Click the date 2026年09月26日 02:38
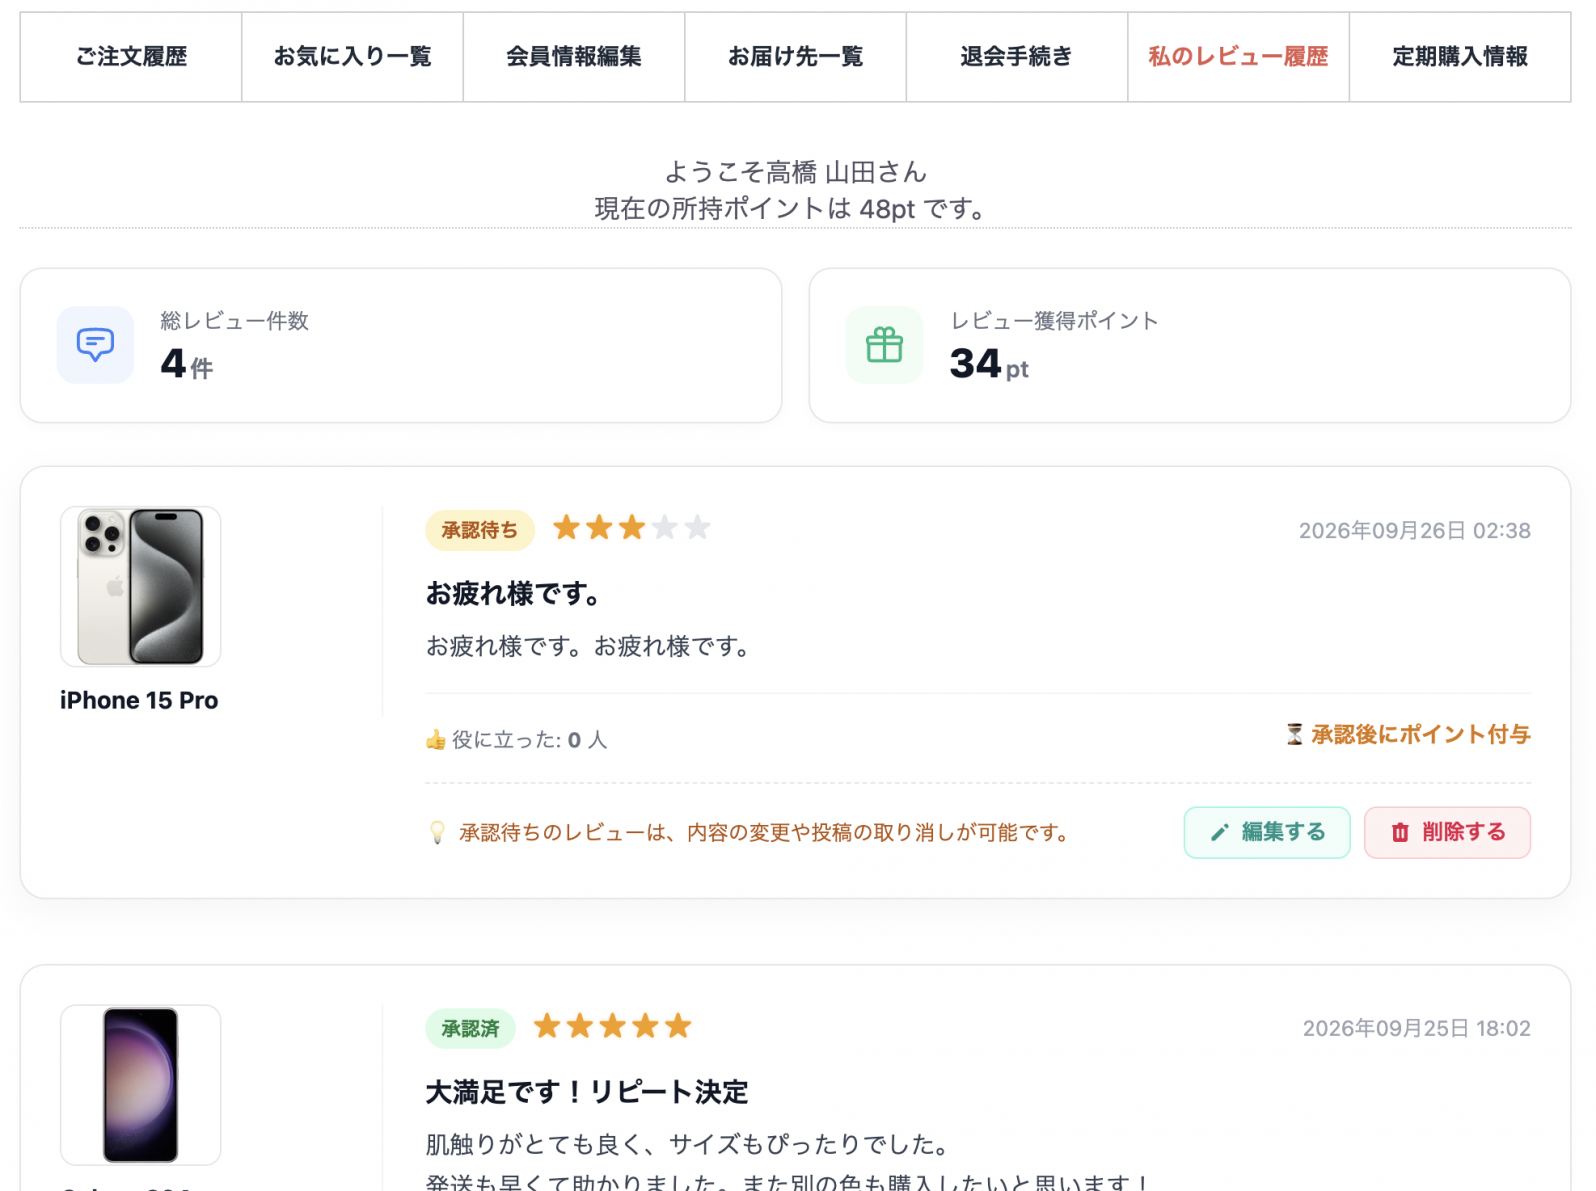The height and width of the screenshot is (1191, 1596). (x=1414, y=531)
